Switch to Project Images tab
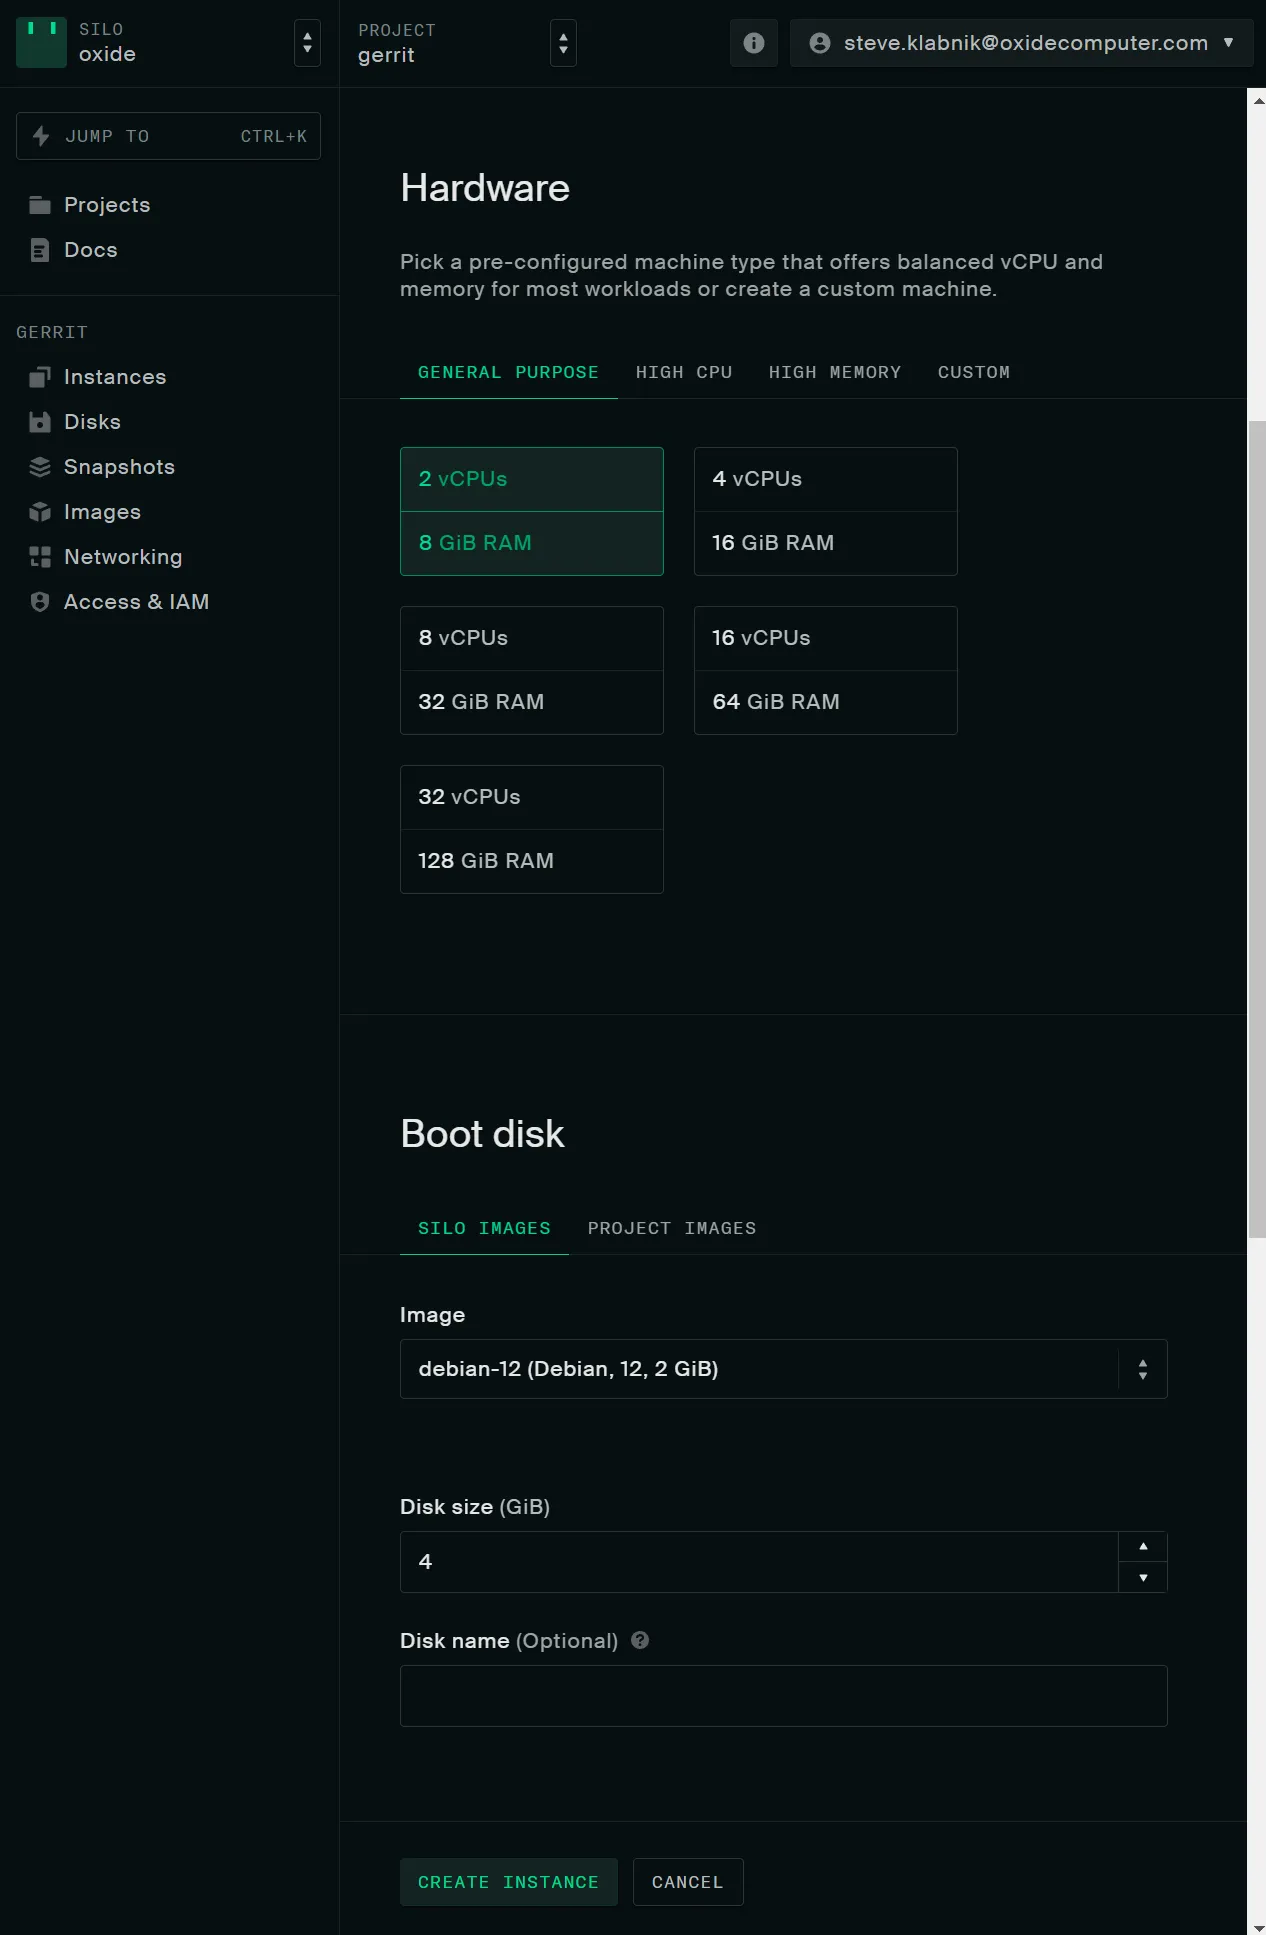The height and width of the screenshot is (1935, 1266). pos(672,1228)
